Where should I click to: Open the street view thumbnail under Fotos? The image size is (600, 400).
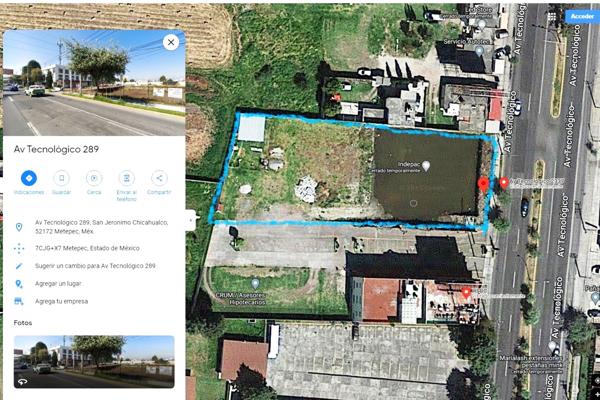click(x=94, y=362)
